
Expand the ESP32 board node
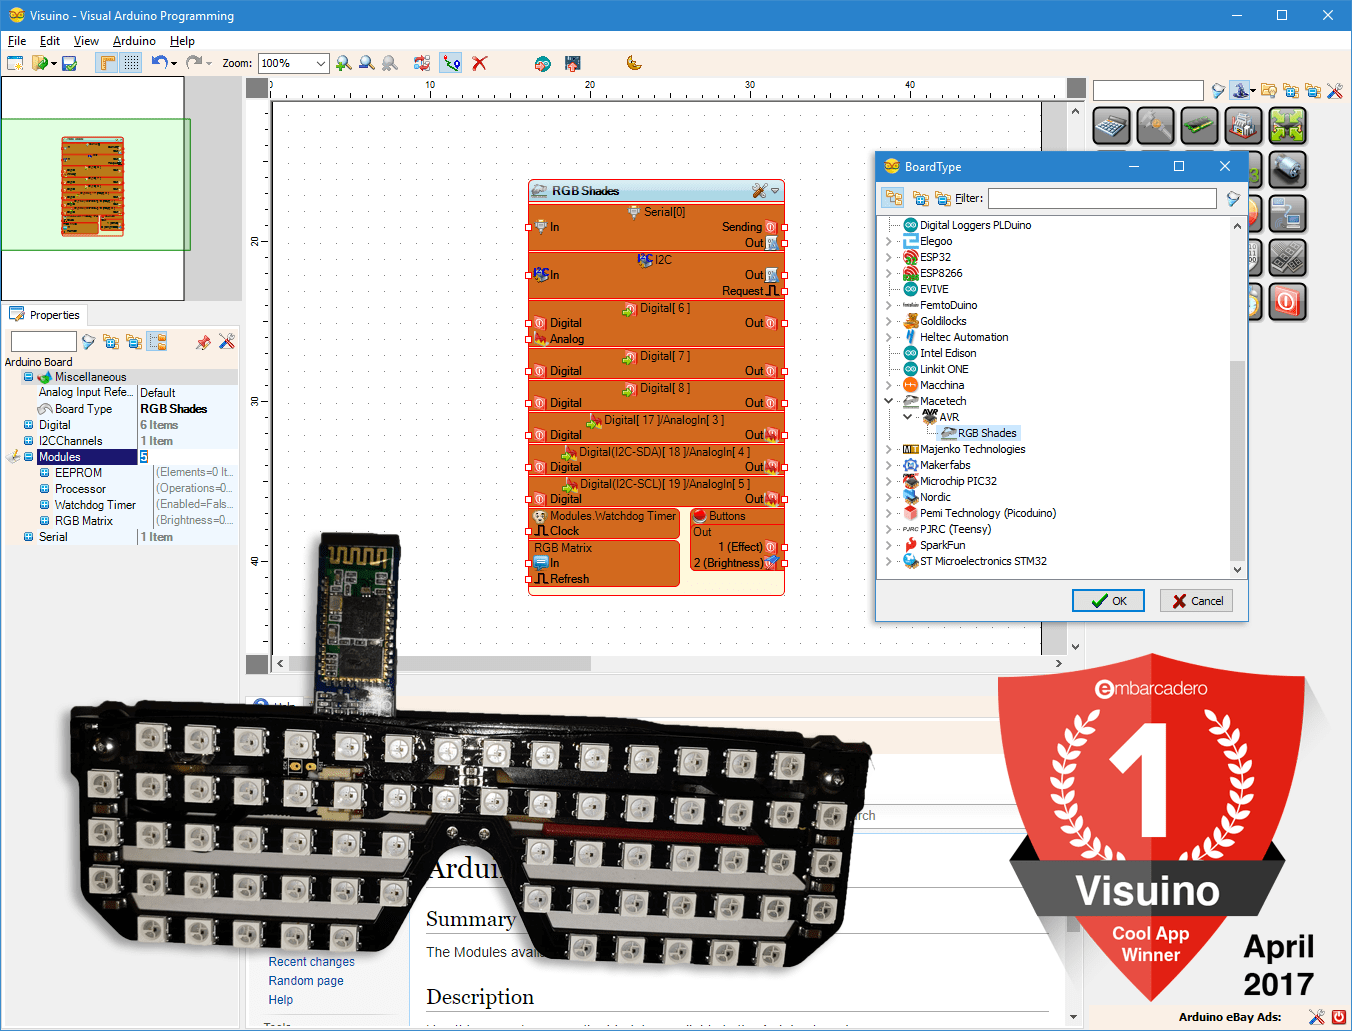click(888, 257)
